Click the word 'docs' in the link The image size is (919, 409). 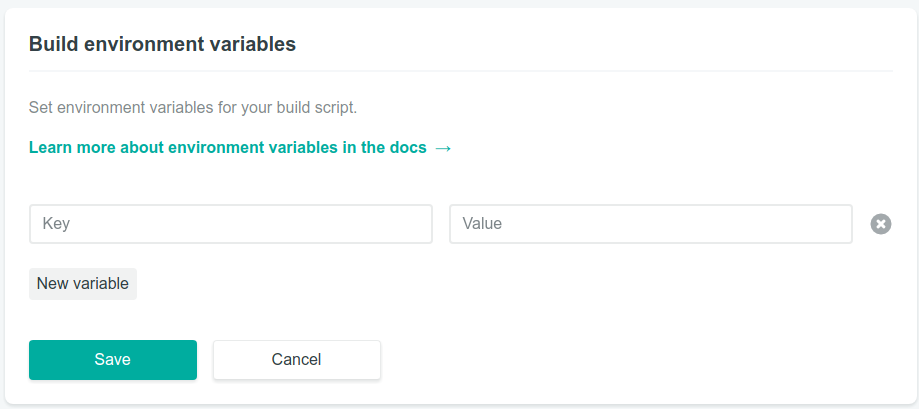pyautogui.click(x=408, y=148)
